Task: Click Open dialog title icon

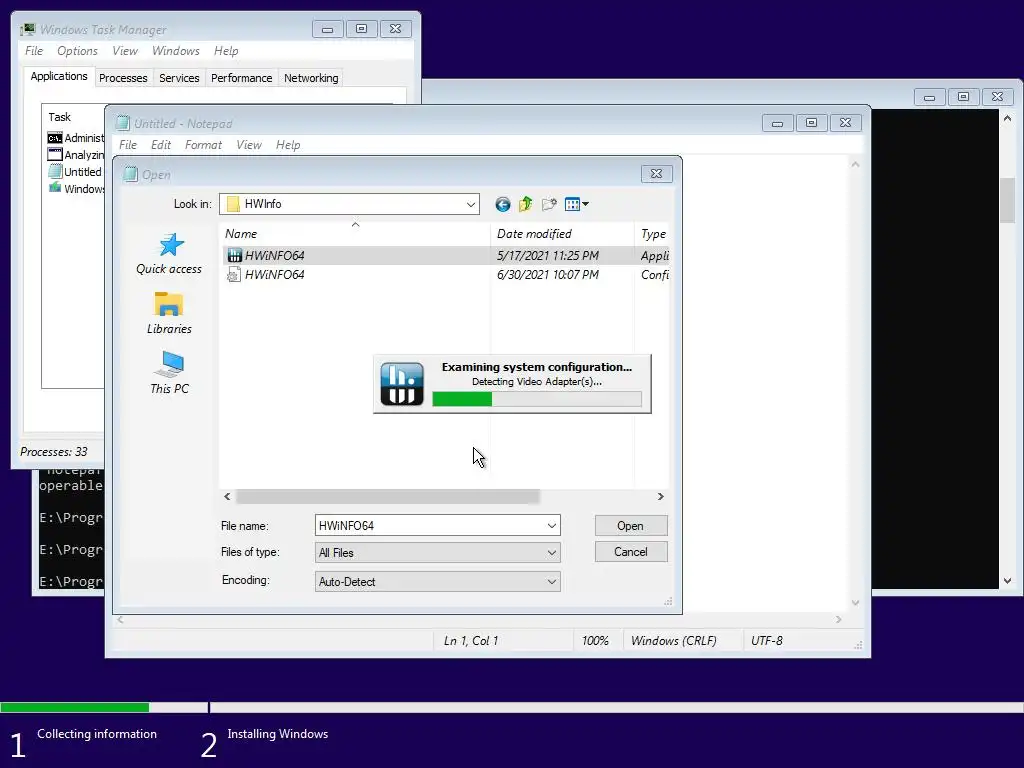Action: pyautogui.click(x=131, y=174)
